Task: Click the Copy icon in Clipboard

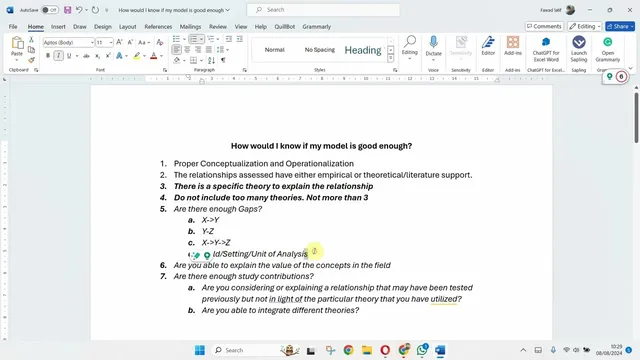Action: click(x=31, y=50)
